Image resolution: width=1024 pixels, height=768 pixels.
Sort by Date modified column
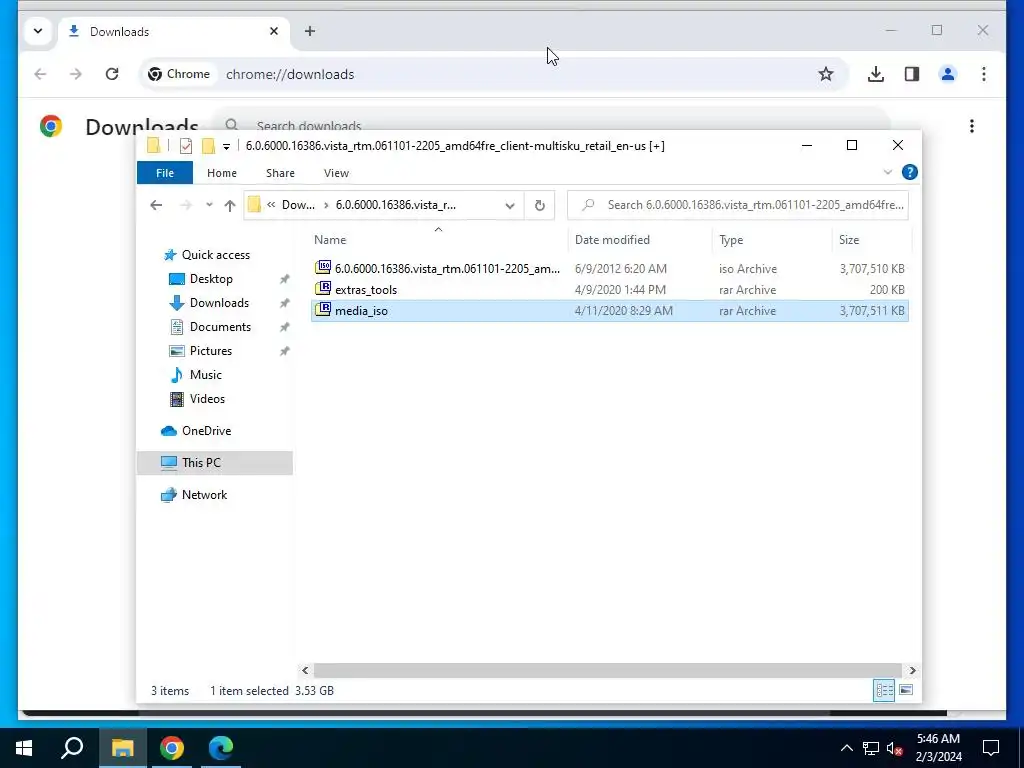click(640, 240)
